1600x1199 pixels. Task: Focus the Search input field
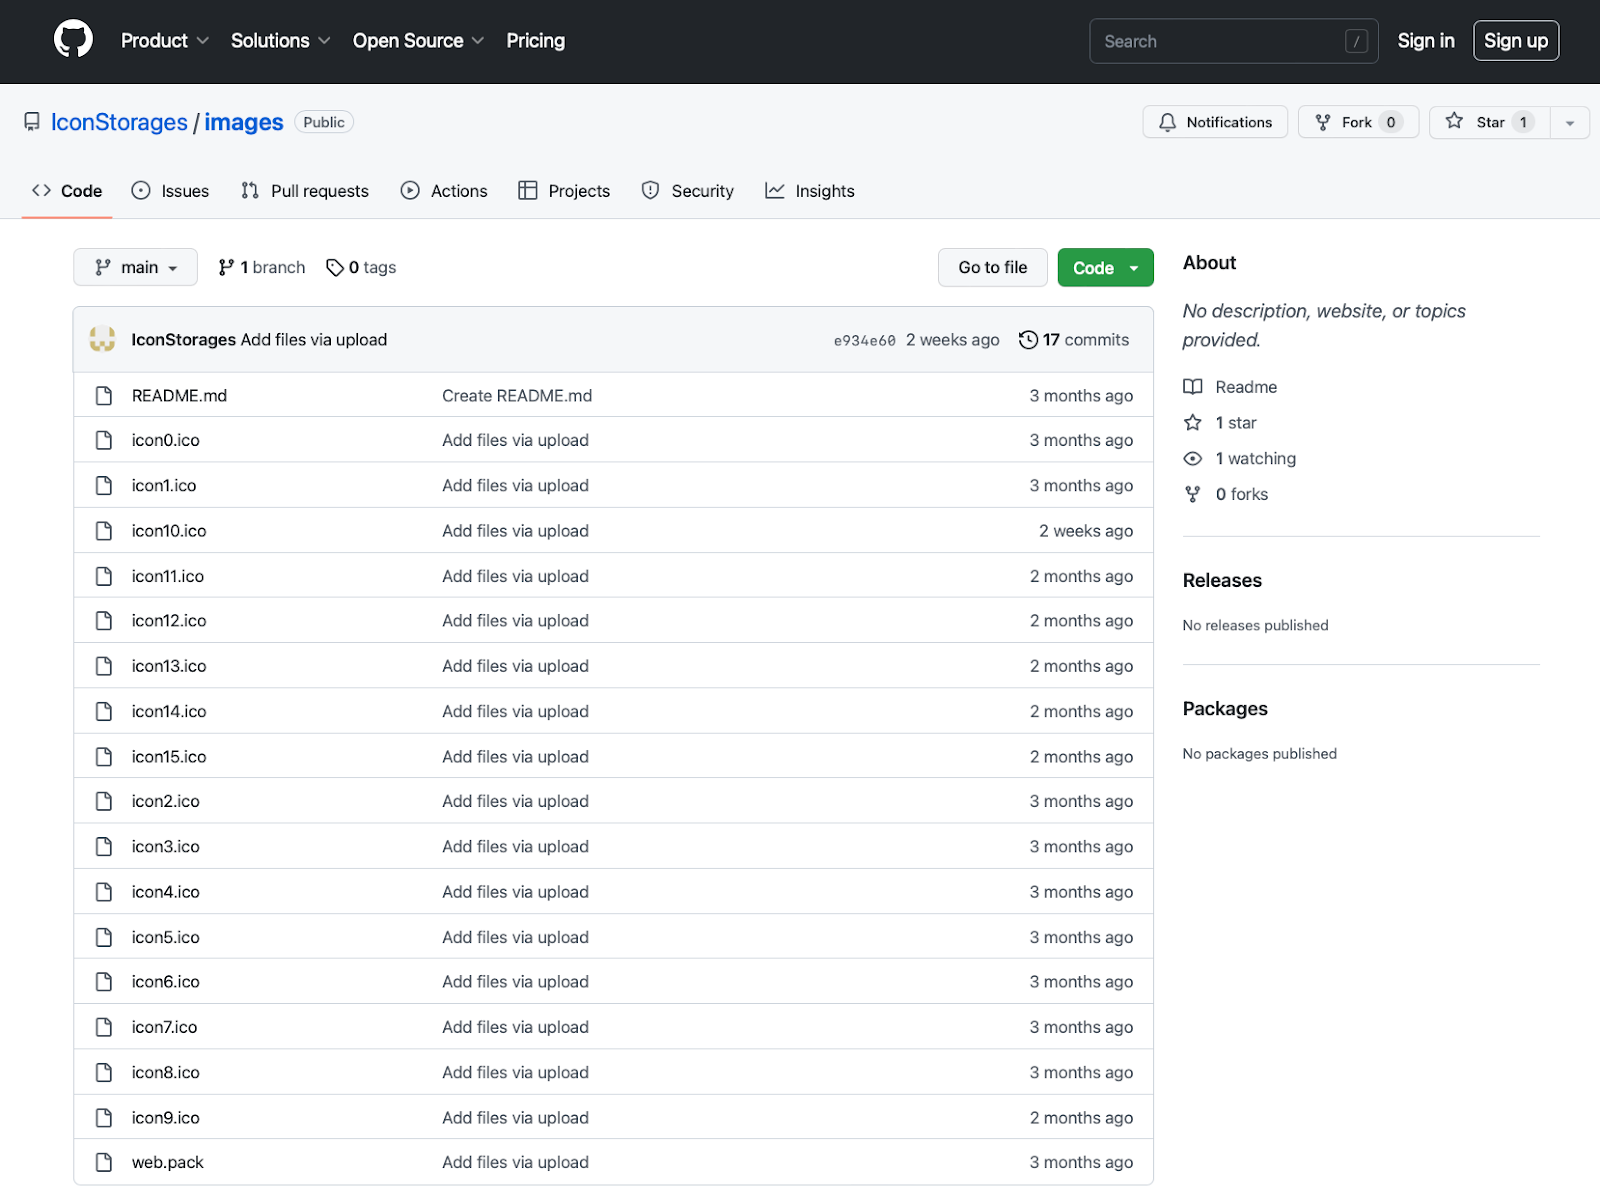[1234, 41]
